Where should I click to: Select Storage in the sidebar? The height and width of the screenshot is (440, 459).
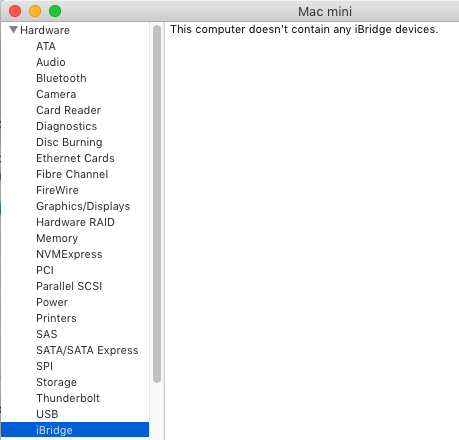pyautogui.click(x=56, y=382)
